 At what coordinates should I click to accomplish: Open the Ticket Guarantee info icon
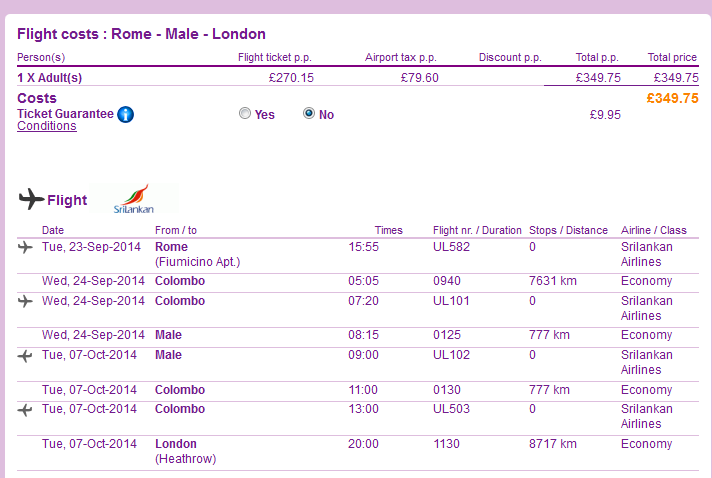[x=125, y=114]
